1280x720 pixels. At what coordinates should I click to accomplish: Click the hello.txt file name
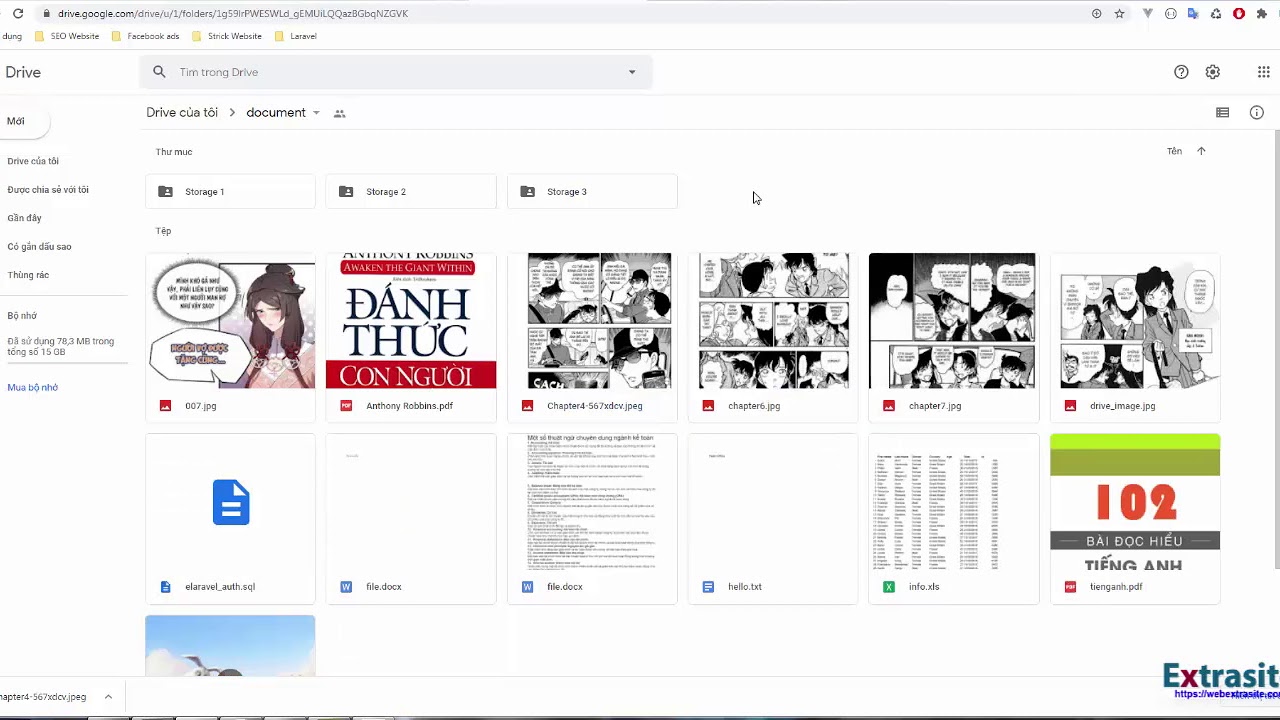(745, 587)
